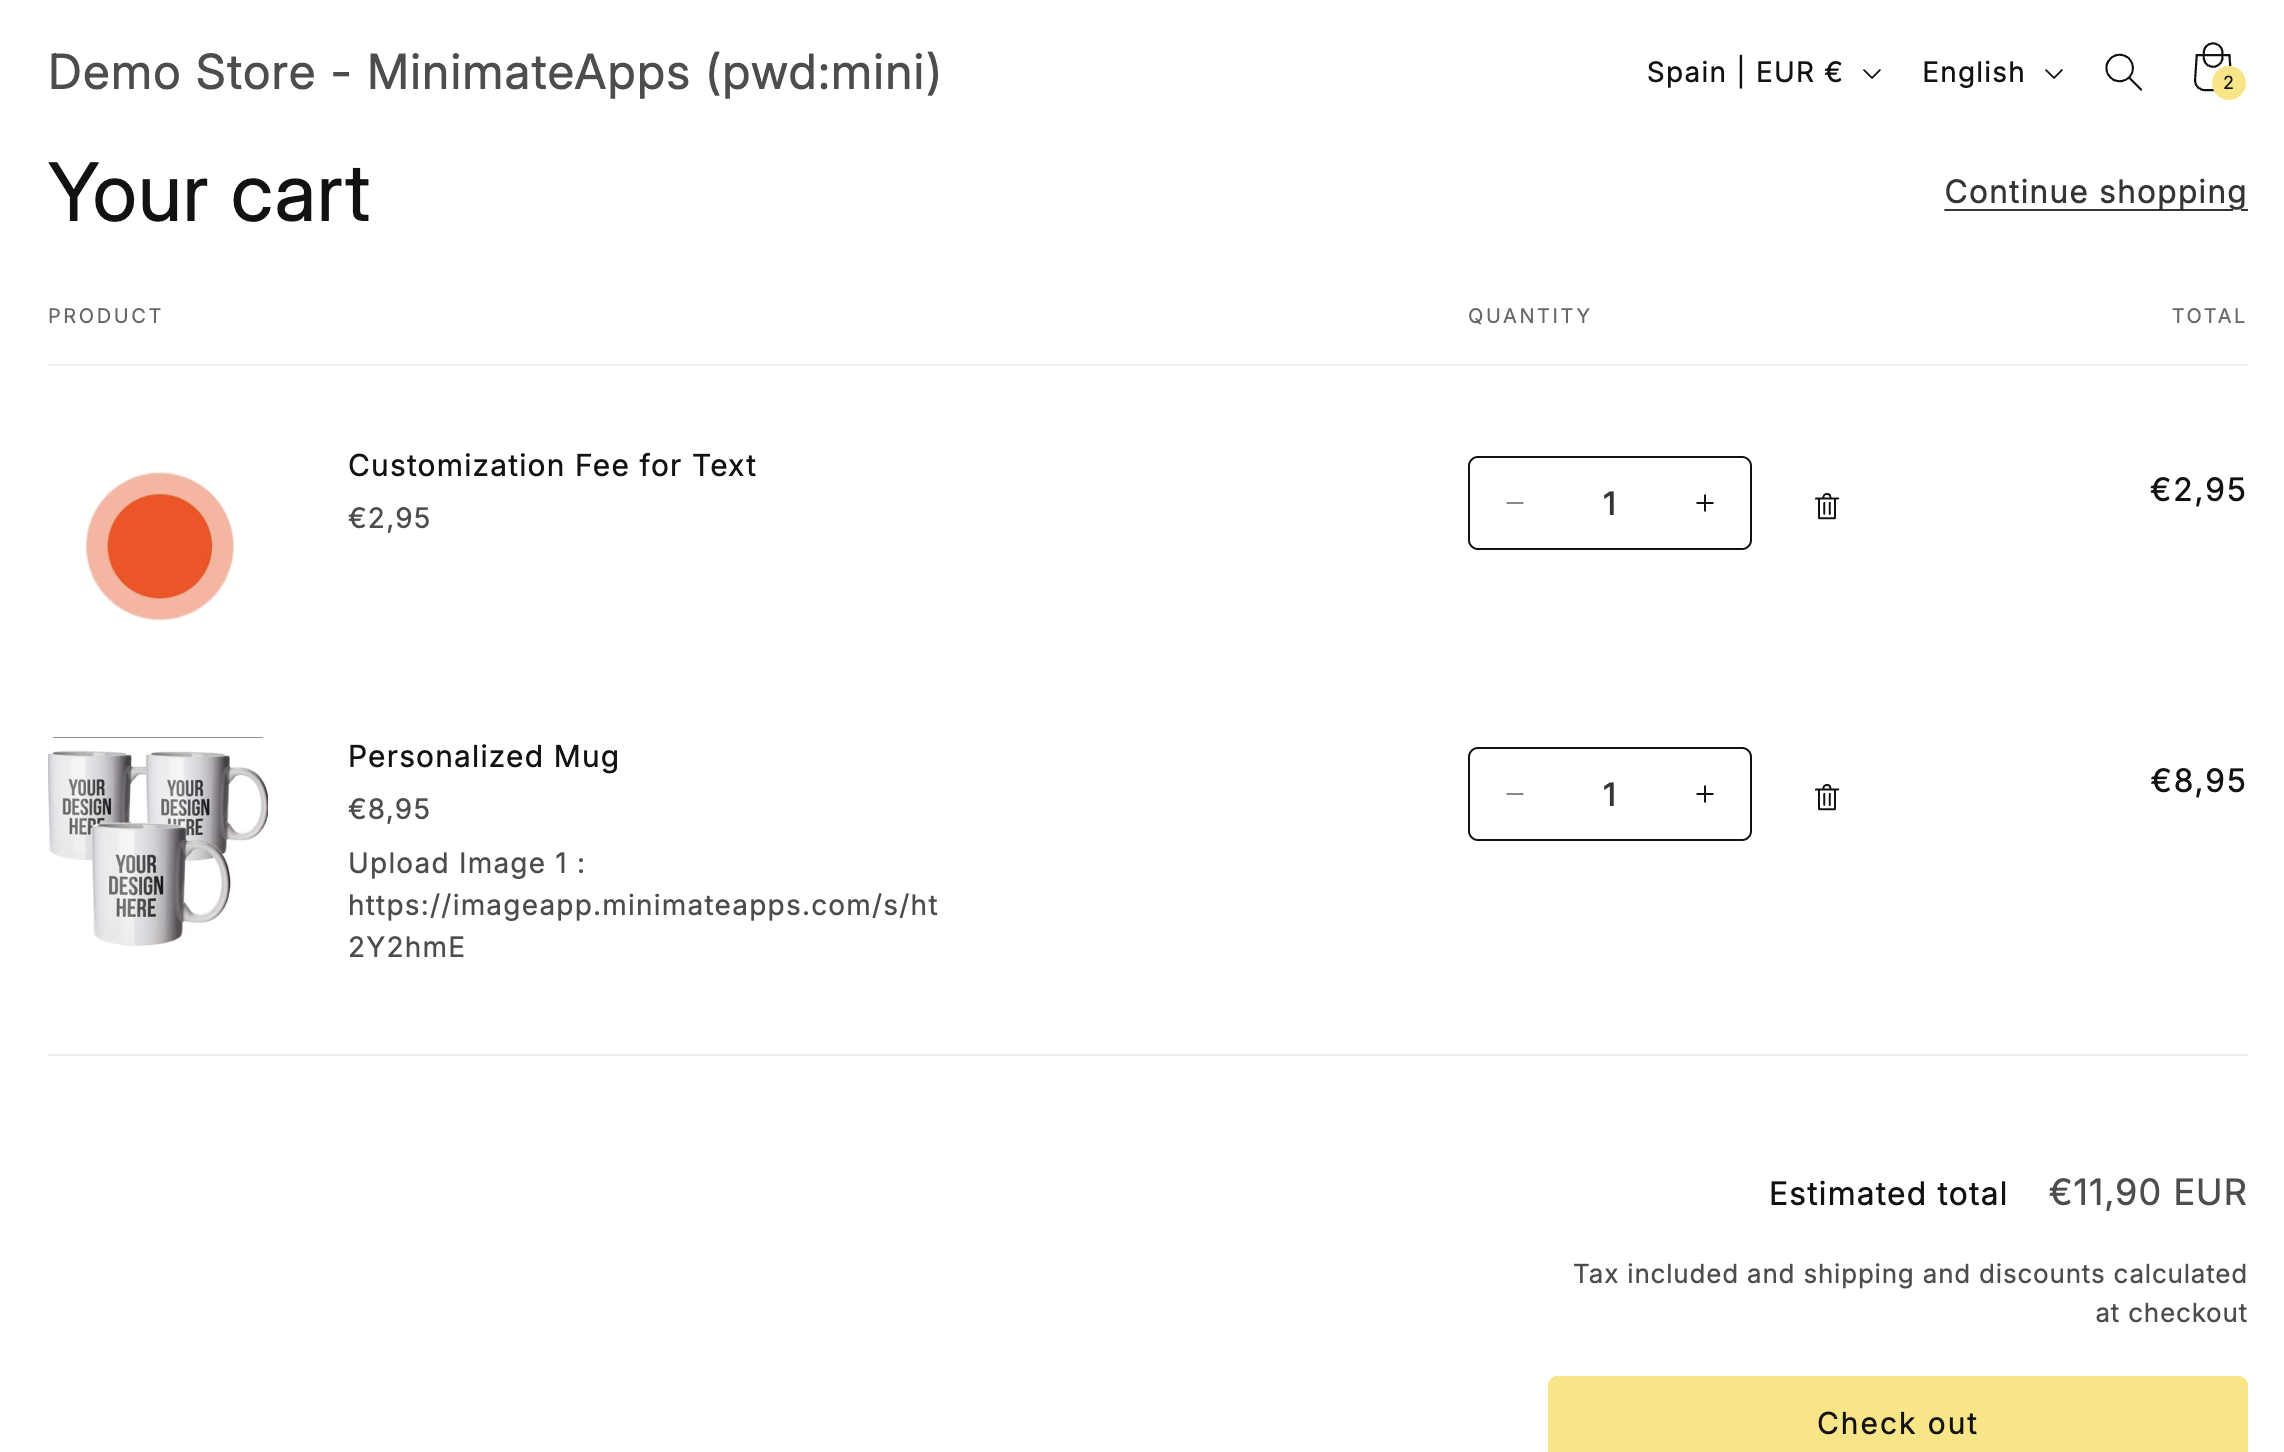Decrease Personalized Mug quantity with minus
This screenshot has height=1452, width=2284.
(1515, 794)
